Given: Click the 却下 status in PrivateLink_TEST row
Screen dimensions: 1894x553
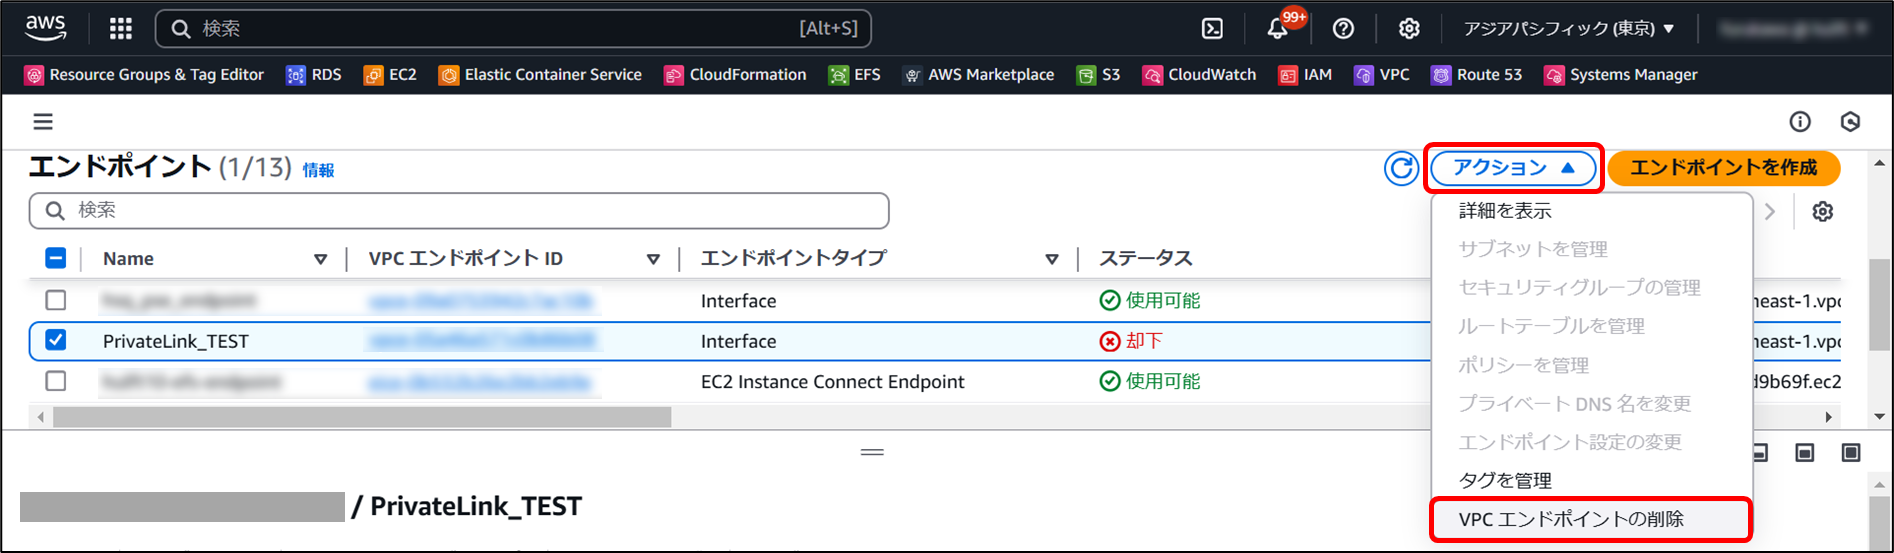Looking at the screenshot, I should coord(1131,341).
